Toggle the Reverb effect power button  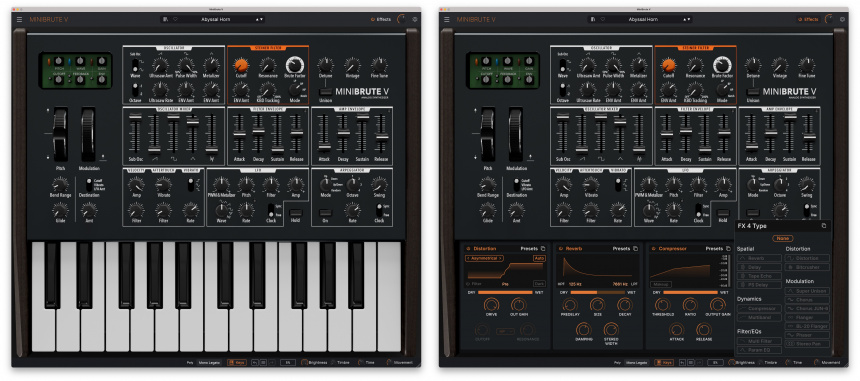(x=561, y=248)
